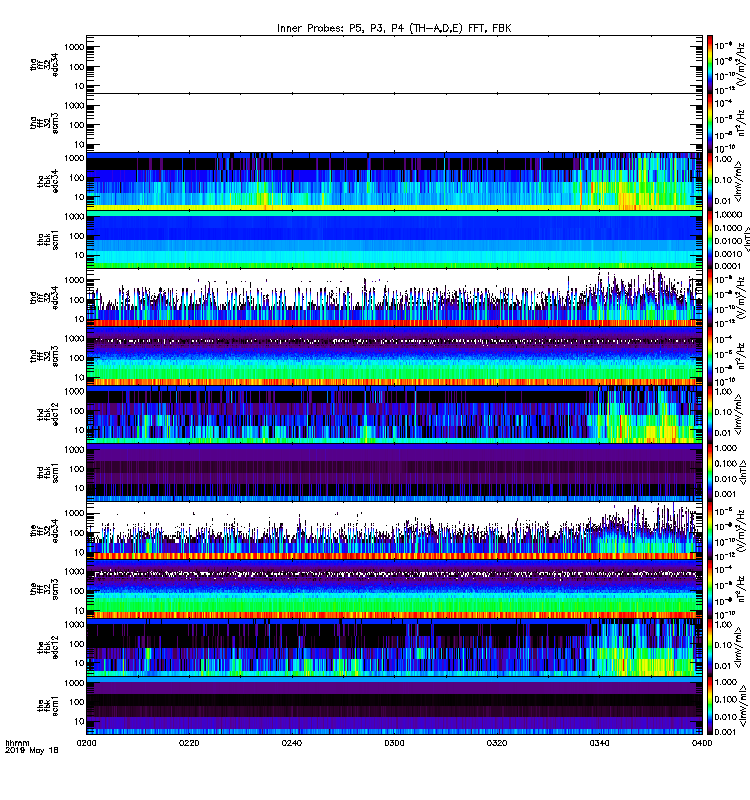Select the 'thd fbk scm1' panel label
Image resolution: width=750 pixels, height=800 pixels.
48,472
